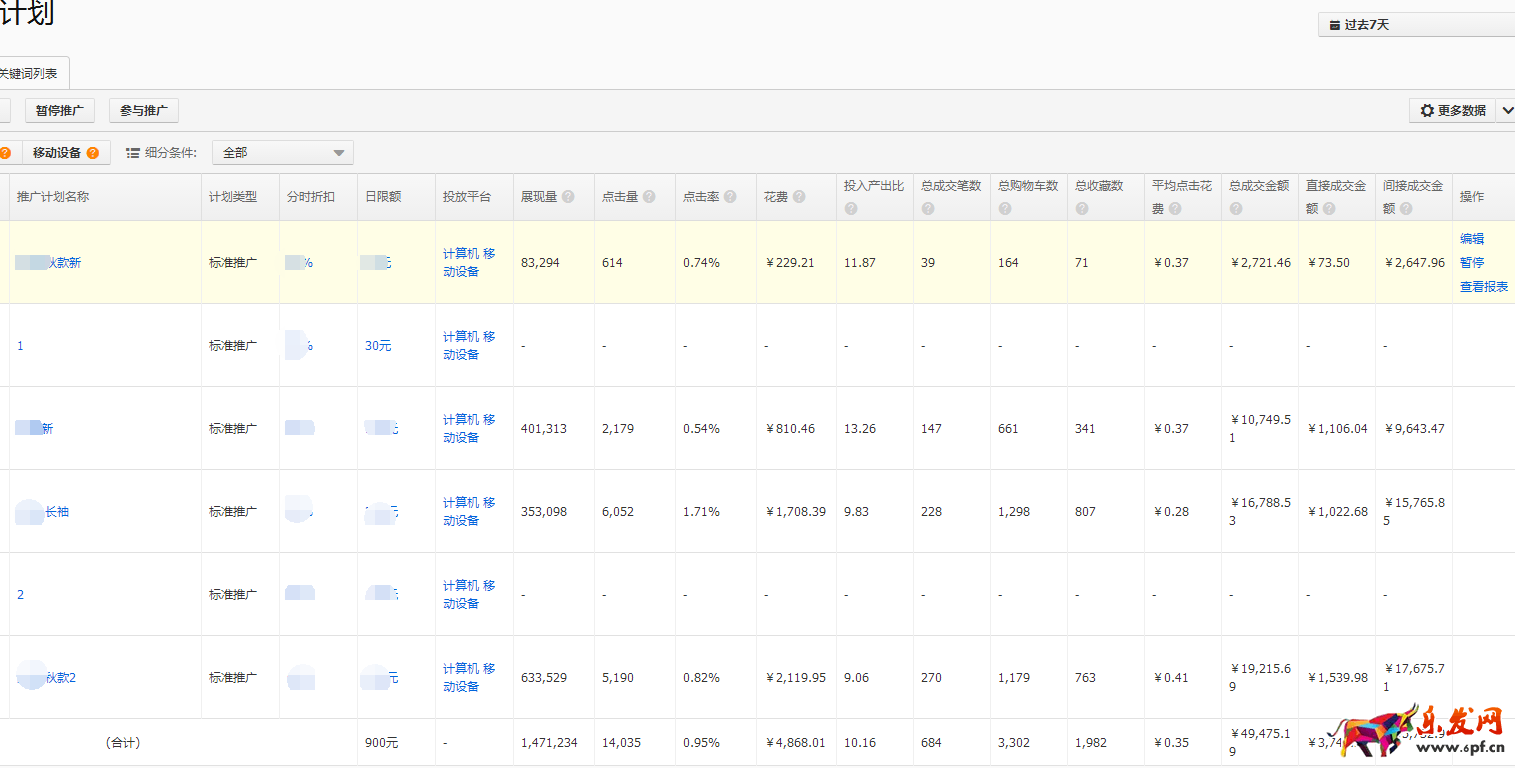Click help icon under 总购物车数 header
Image resolution: width=1515 pixels, height=768 pixels.
tap(1005, 209)
